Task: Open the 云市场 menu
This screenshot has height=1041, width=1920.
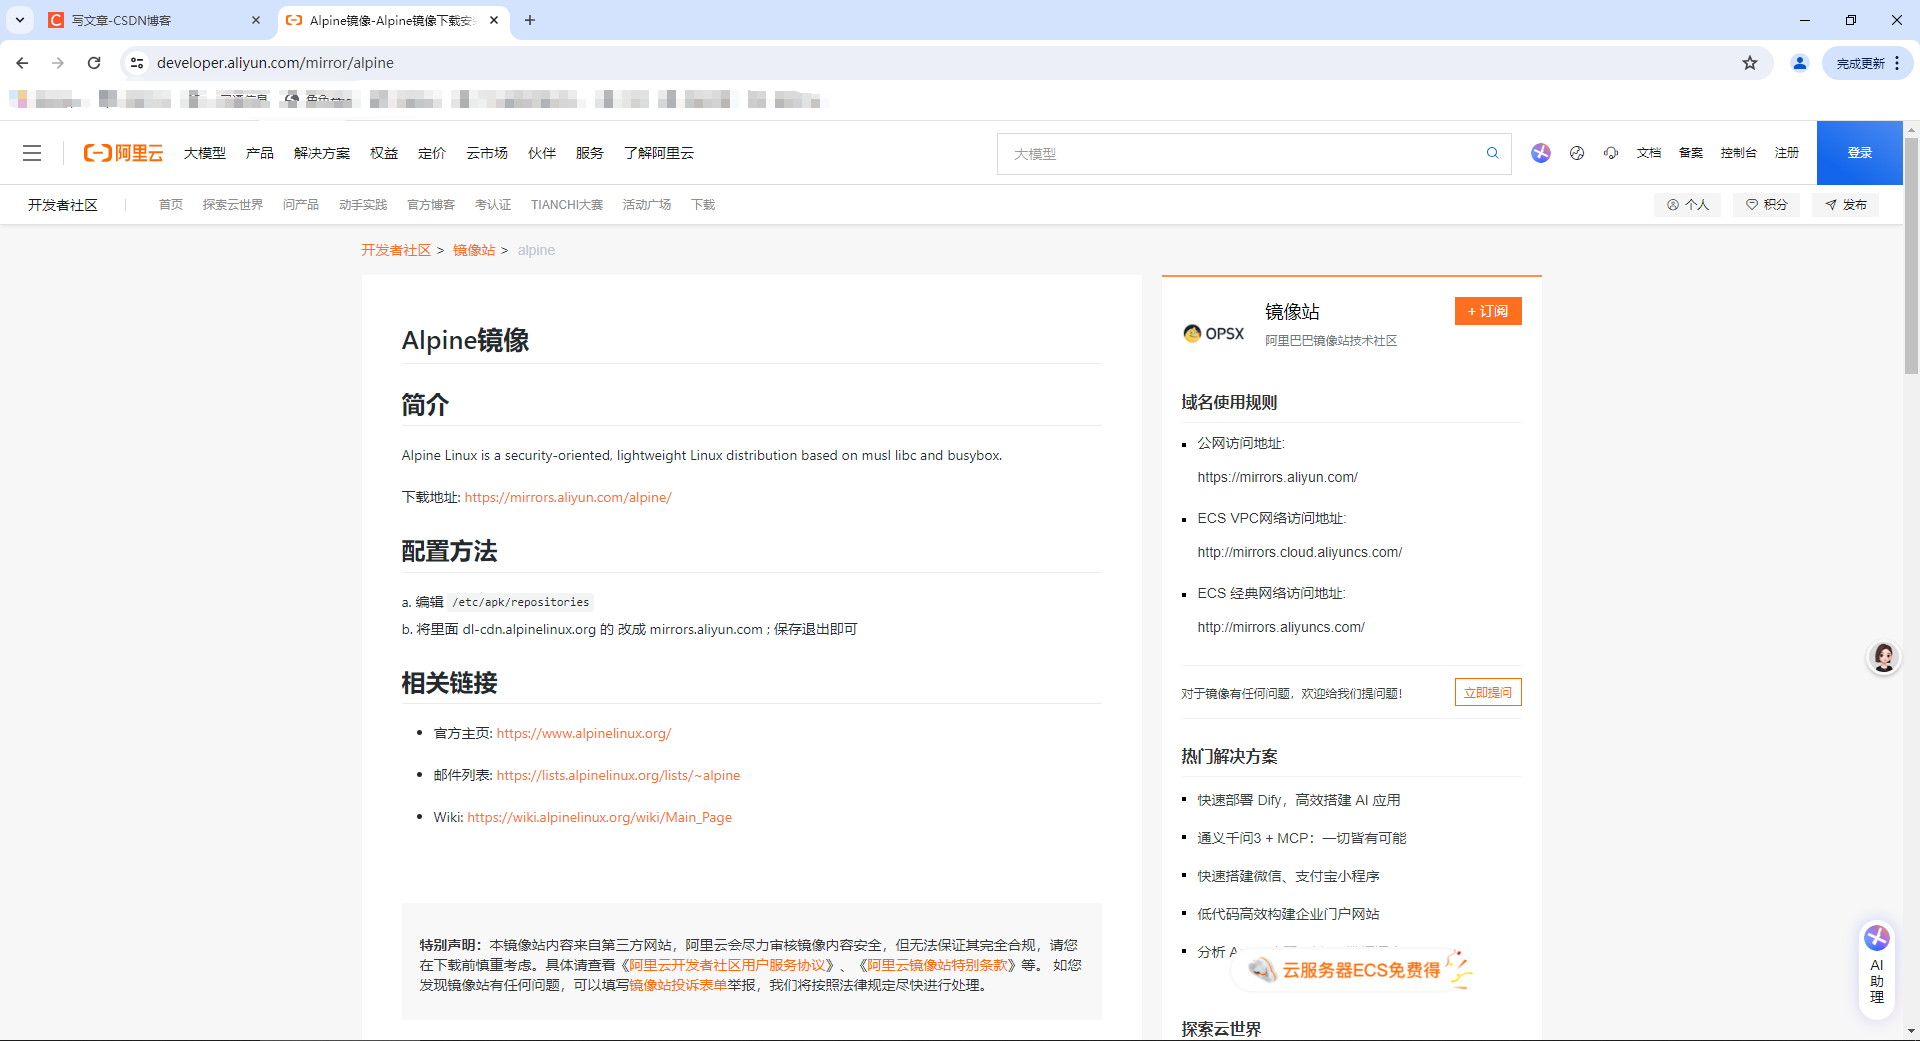Action: (487, 153)
